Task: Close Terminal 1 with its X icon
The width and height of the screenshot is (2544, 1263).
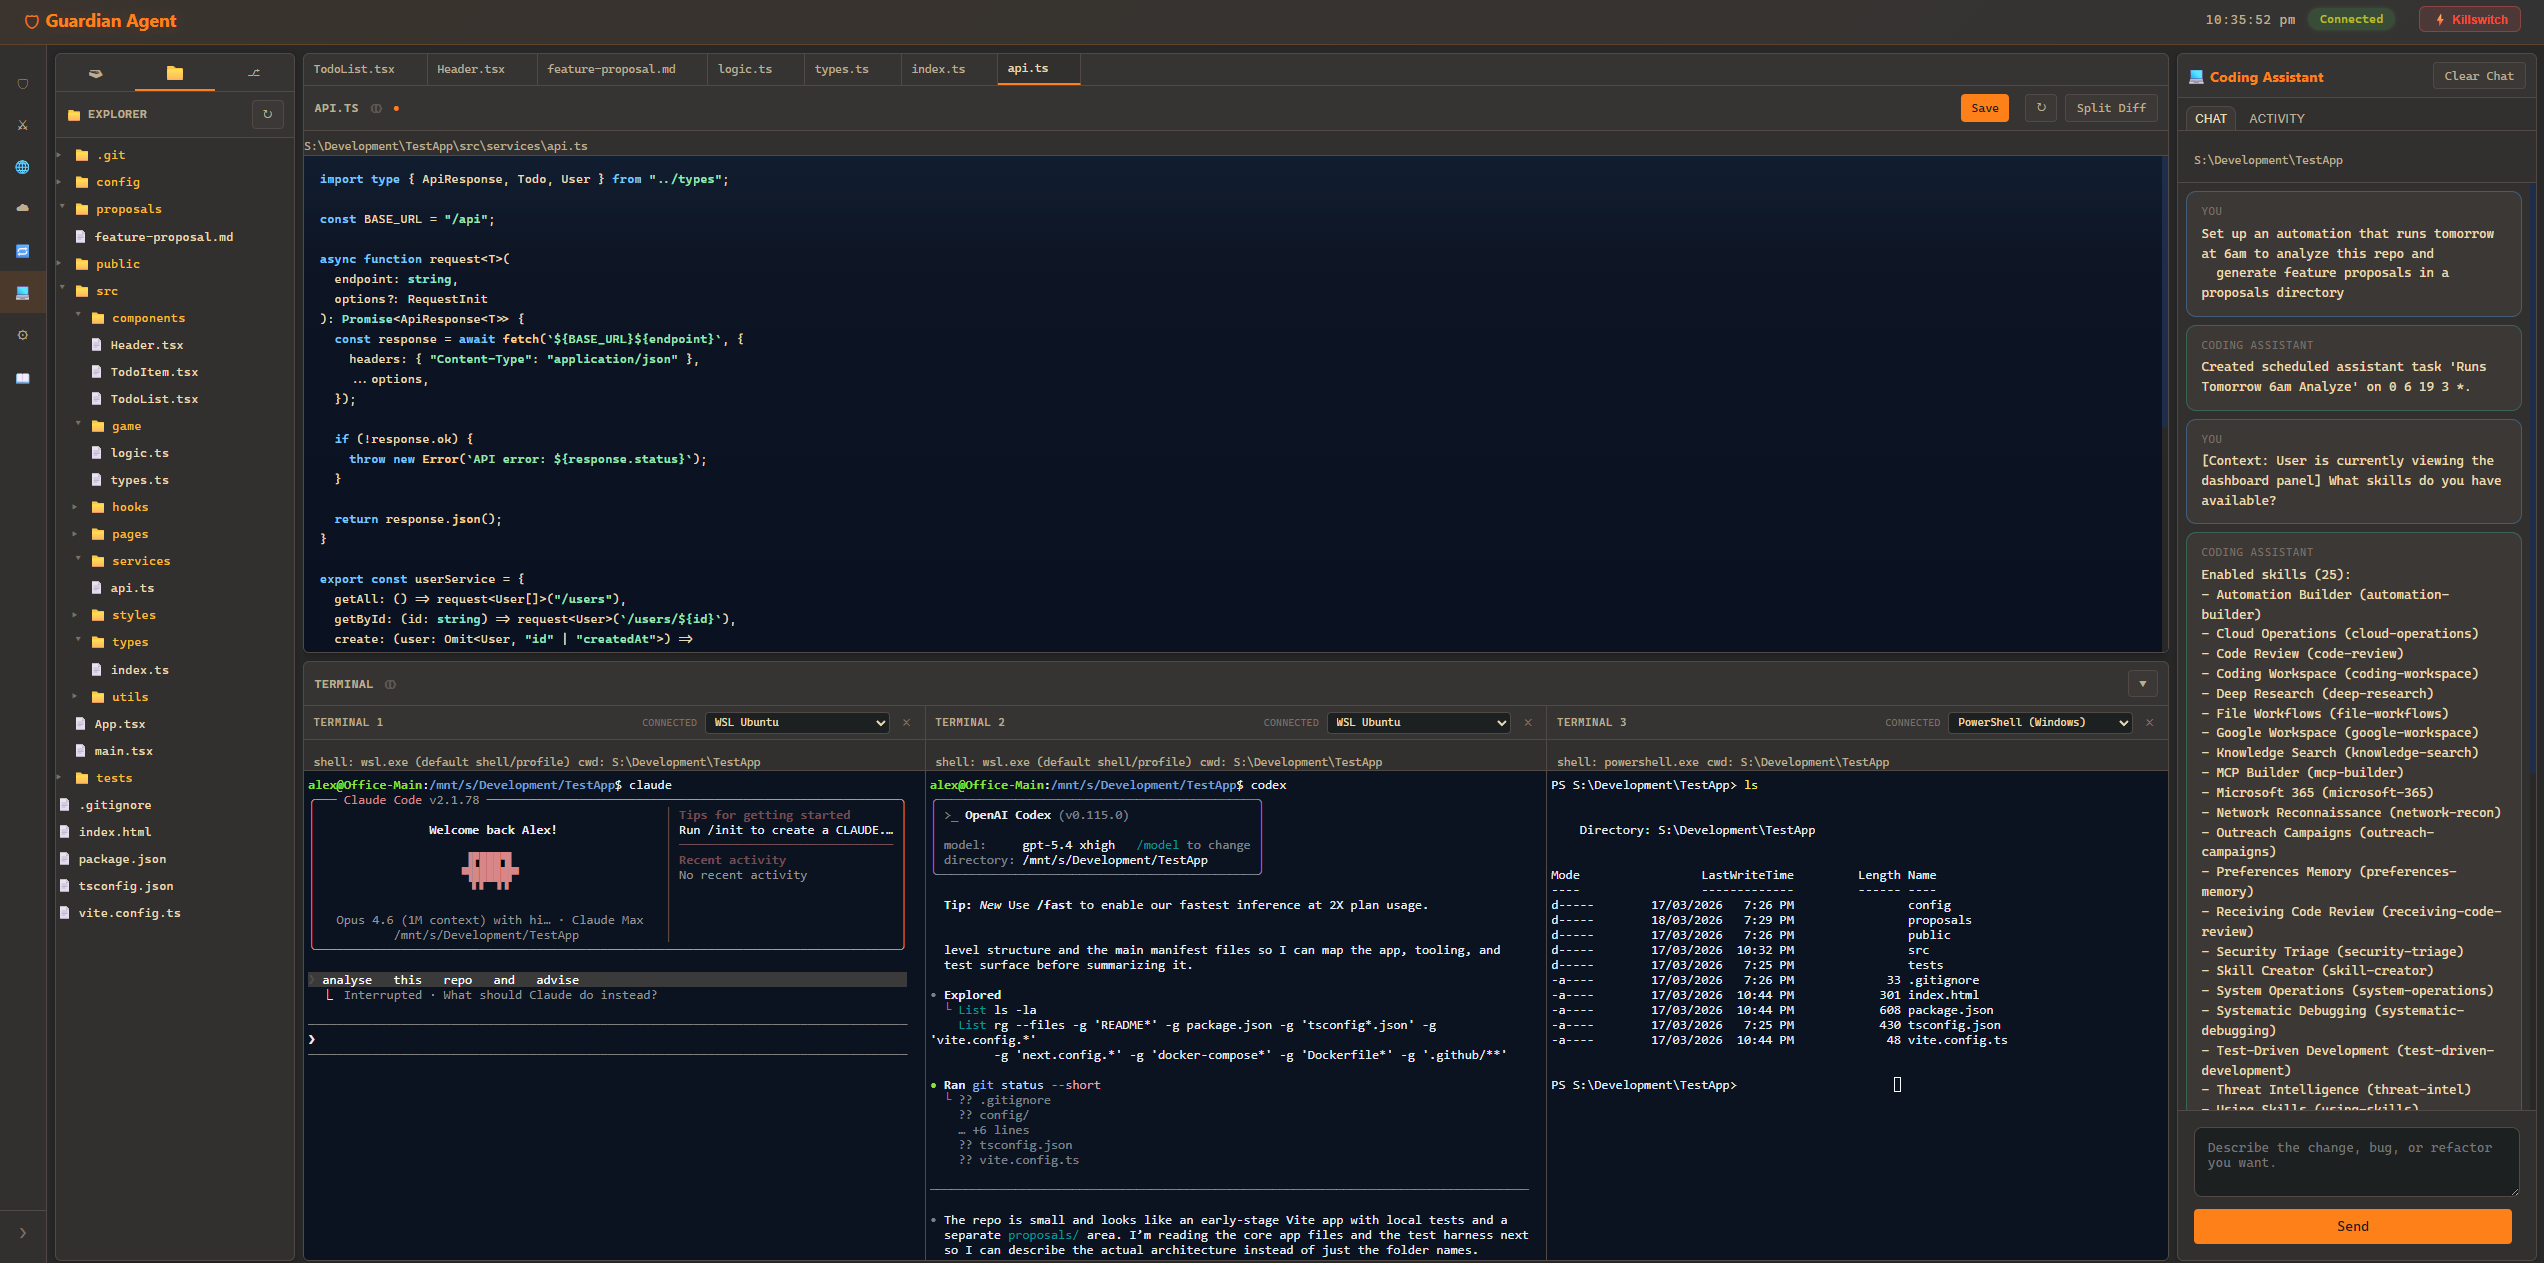Action: (x=907, y=722)
